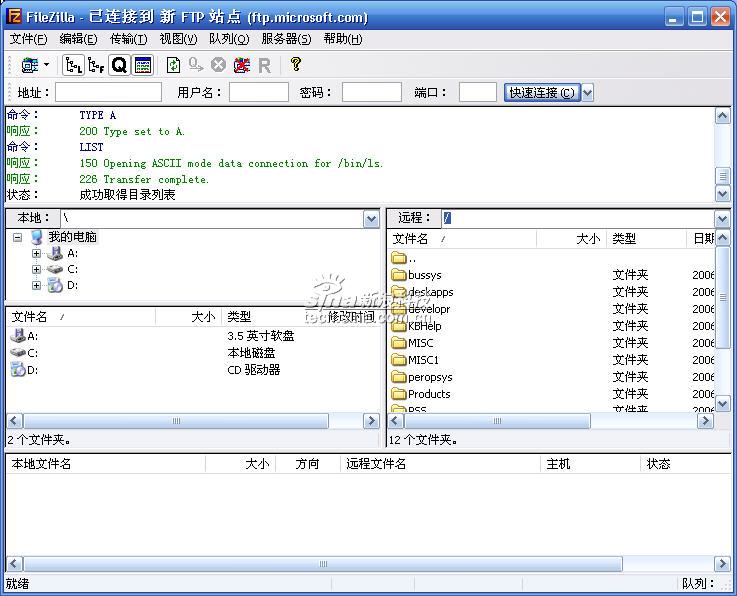Viewport: 737px width, 596px height.
Task: Click the 快速连接(C) button
Action: click(x=542, y=93)
